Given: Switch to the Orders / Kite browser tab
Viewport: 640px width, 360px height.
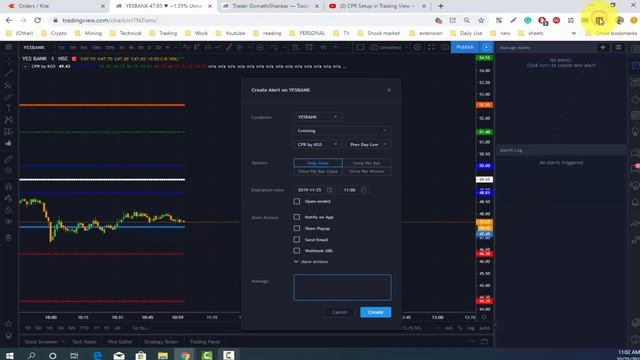Looking at the screenshot, I should pyautogui.click(x=56, y=6).
